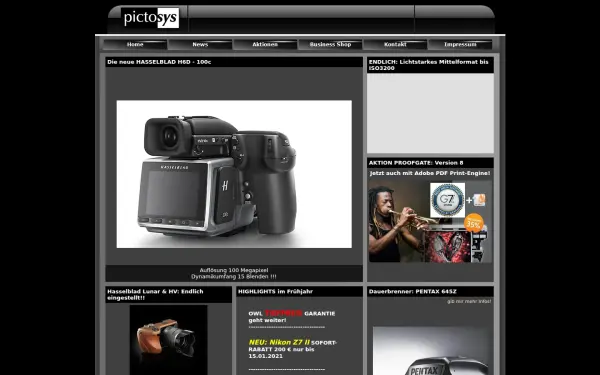Click 'ENDLICH: Lichtstarkes Mittelformat bis ISO3200' heading
600x375 pixels.
429,65
